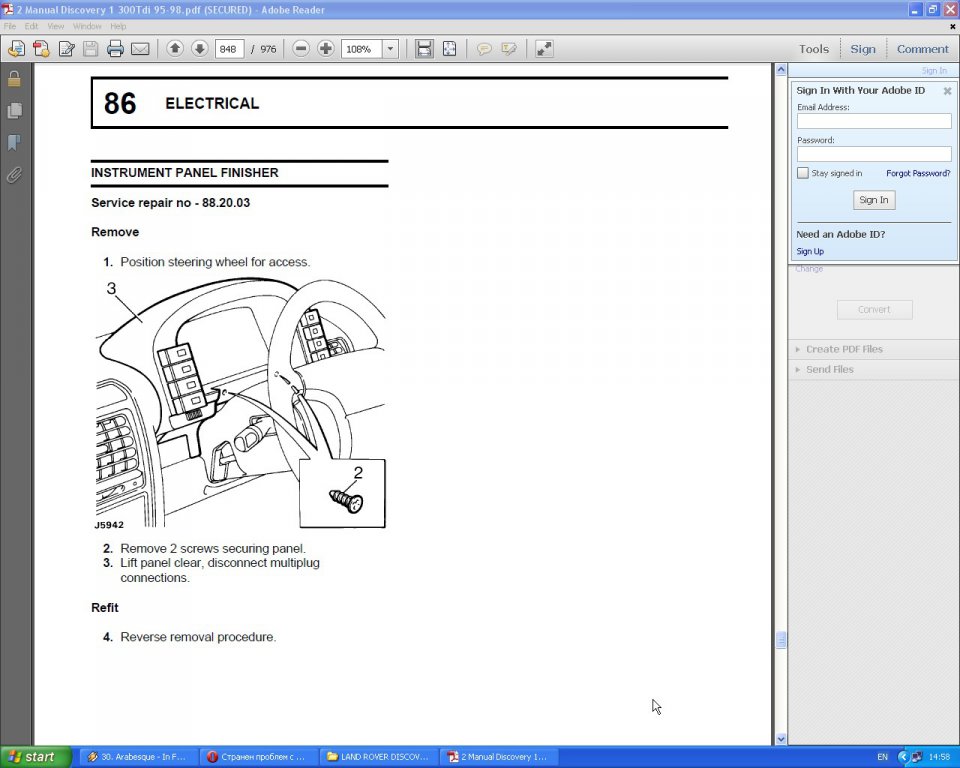Viewport: 960px width, 768px height.
Task: Open the Tools pane tab
Action: pyautogui.click(x=813, y=49)
